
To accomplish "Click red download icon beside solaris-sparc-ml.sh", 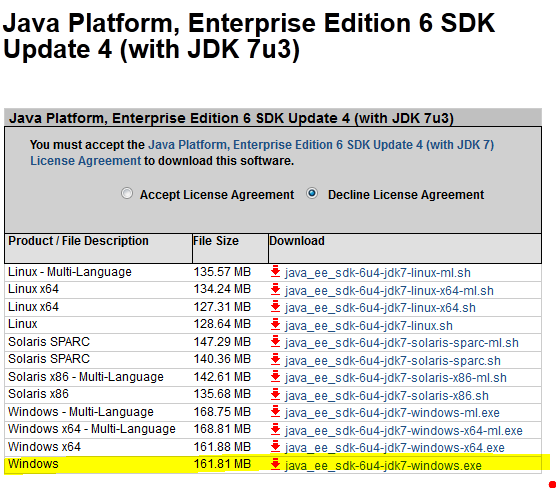I will (276, 342).
